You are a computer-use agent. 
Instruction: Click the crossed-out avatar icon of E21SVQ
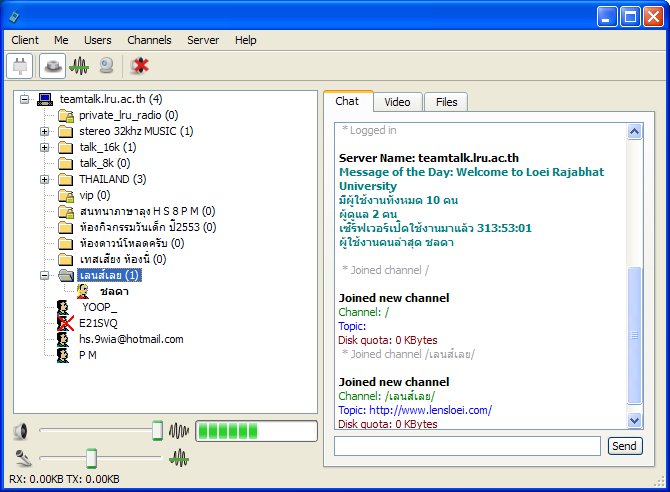click(65, 323)
